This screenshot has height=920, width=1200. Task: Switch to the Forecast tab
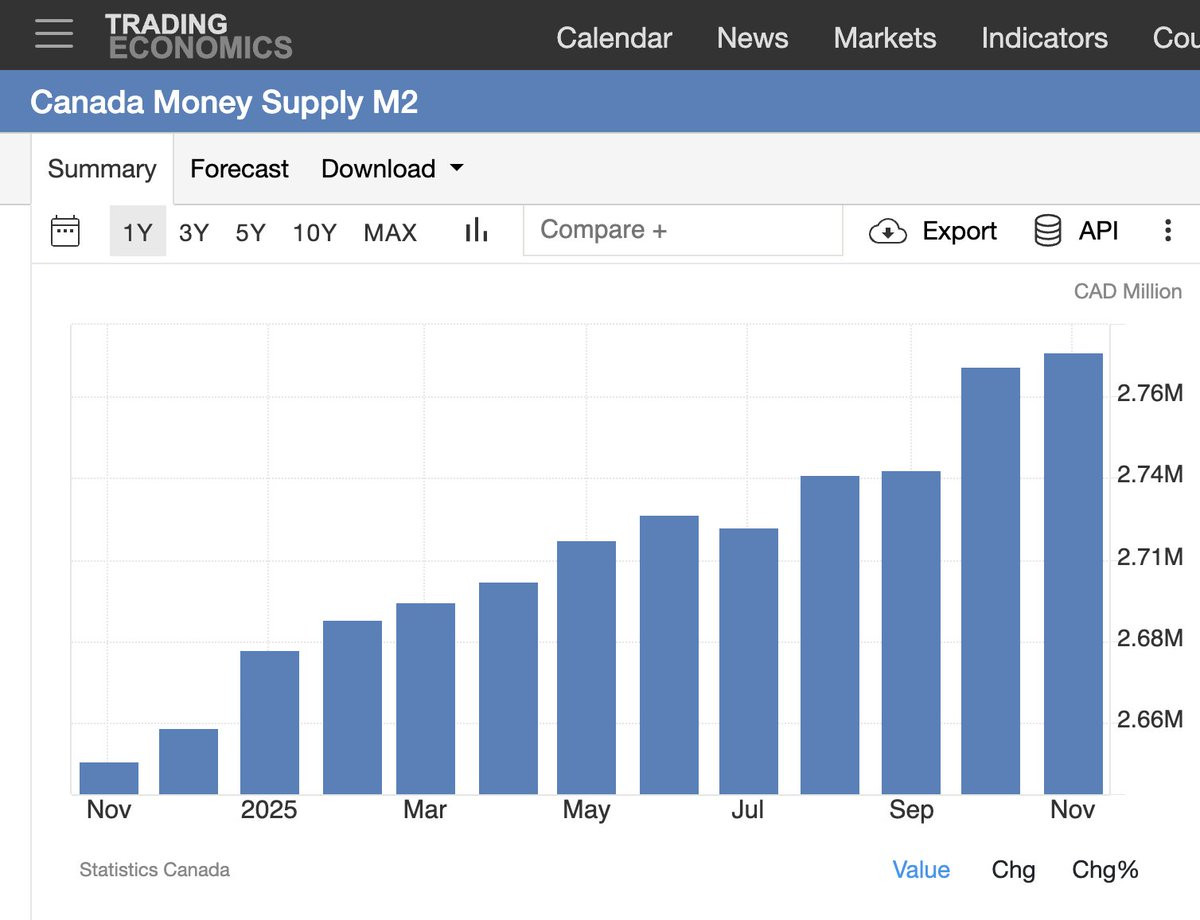pos(239,169)
